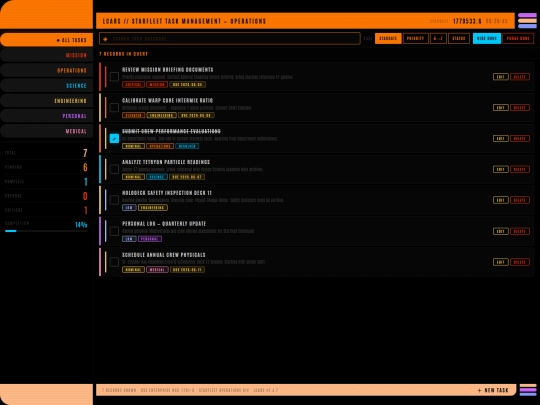Click the Elevated tag on Calibrate Warp Core
This screenshot has height=405, width=540.
[133, 115]
